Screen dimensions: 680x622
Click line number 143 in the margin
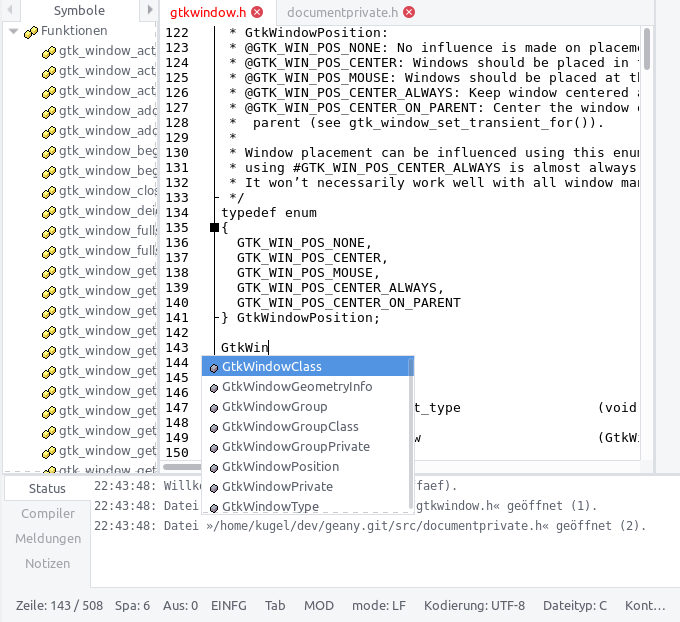pyautogui.click(x=177, y=347)
